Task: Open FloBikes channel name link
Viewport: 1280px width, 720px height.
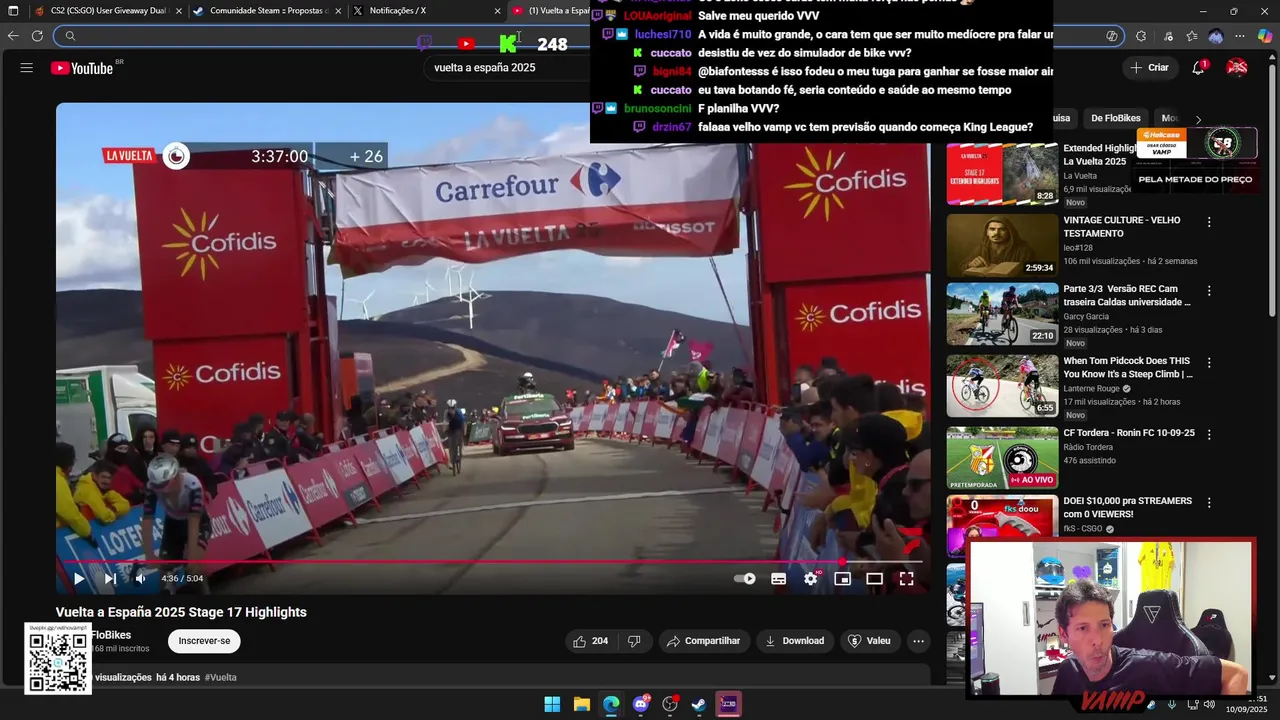Action: pyautogui.click(x=111, y=635)
